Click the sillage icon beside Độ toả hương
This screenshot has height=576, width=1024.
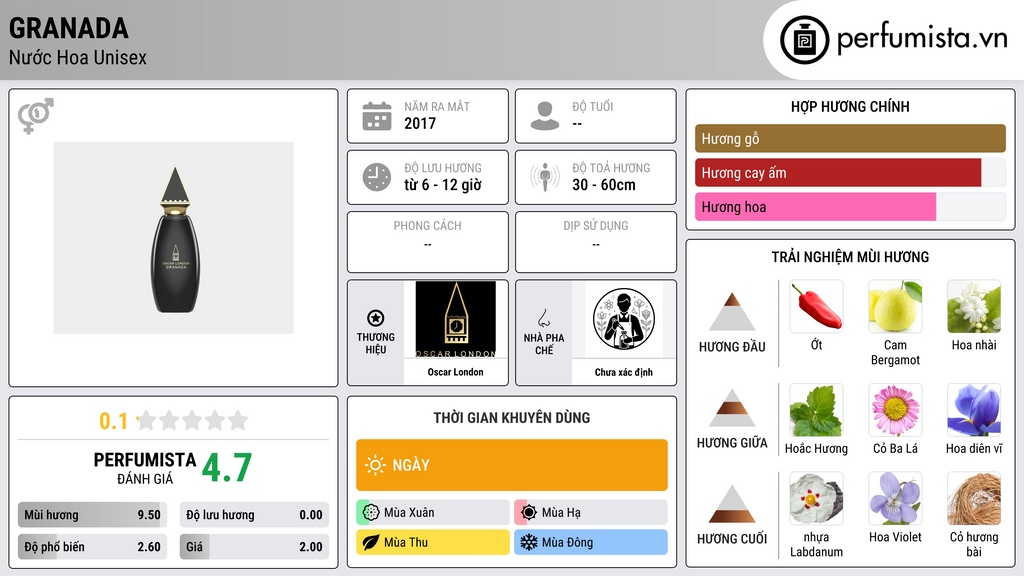545,177
